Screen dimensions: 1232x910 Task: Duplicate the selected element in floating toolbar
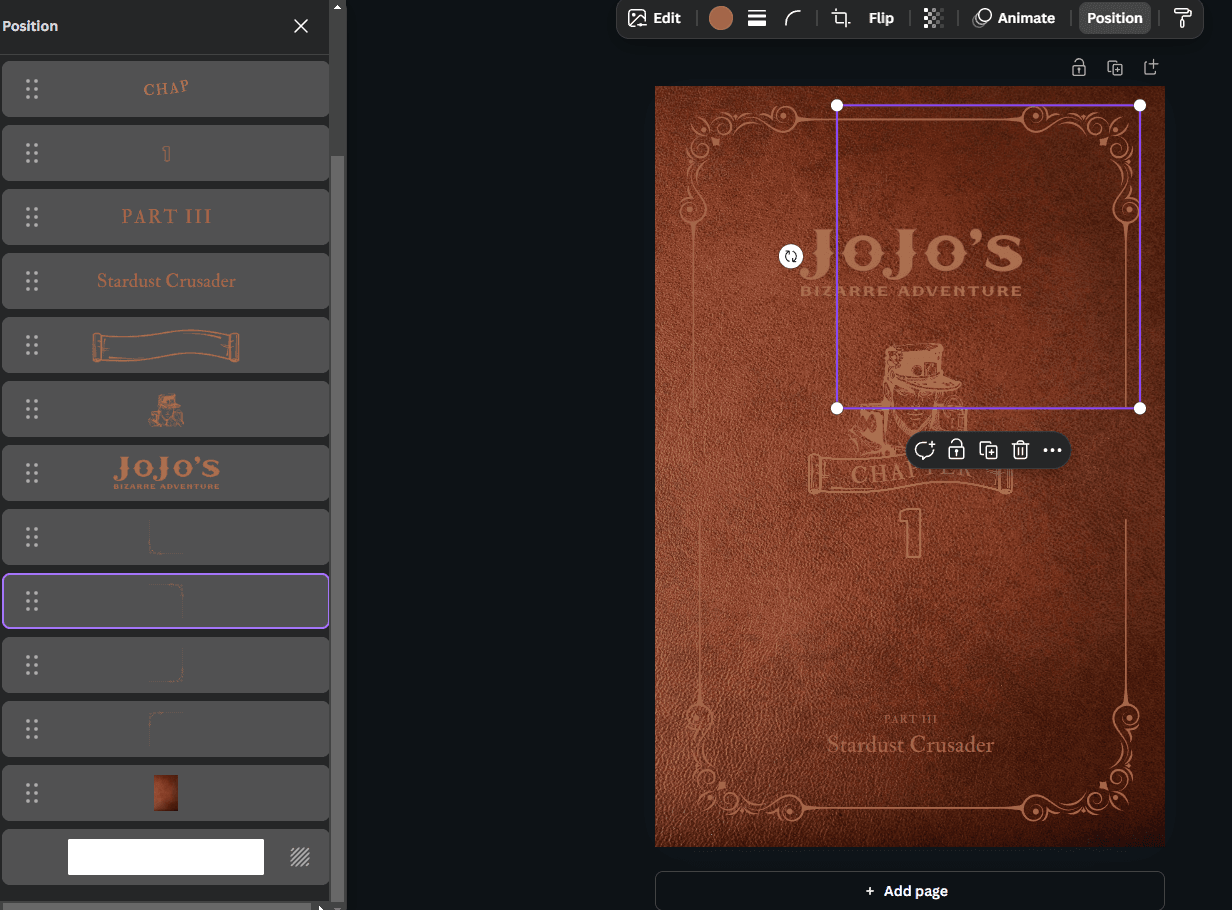click(988, 450)
